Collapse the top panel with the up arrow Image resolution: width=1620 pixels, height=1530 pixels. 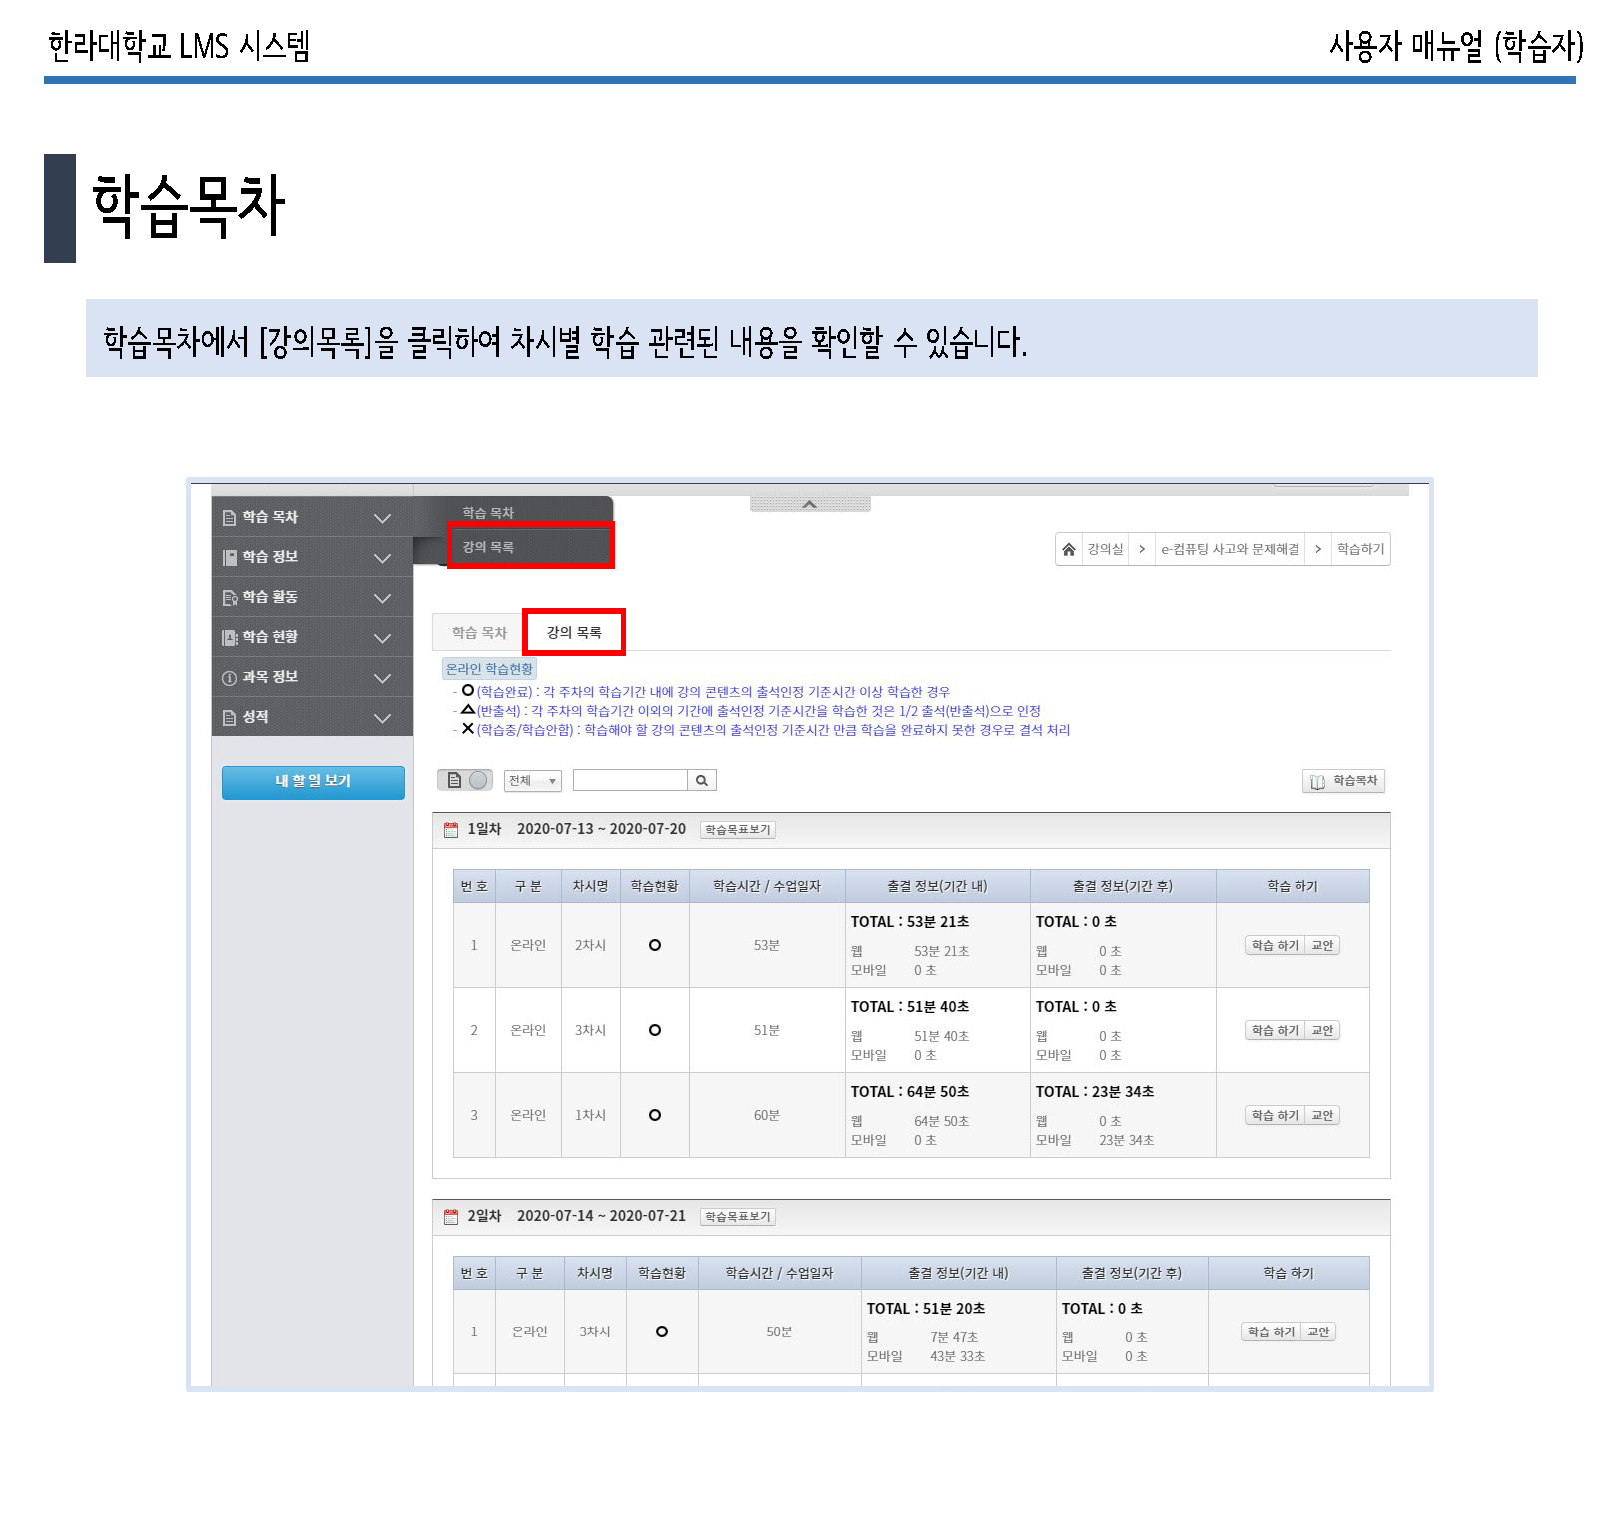[x=810, y=504]
